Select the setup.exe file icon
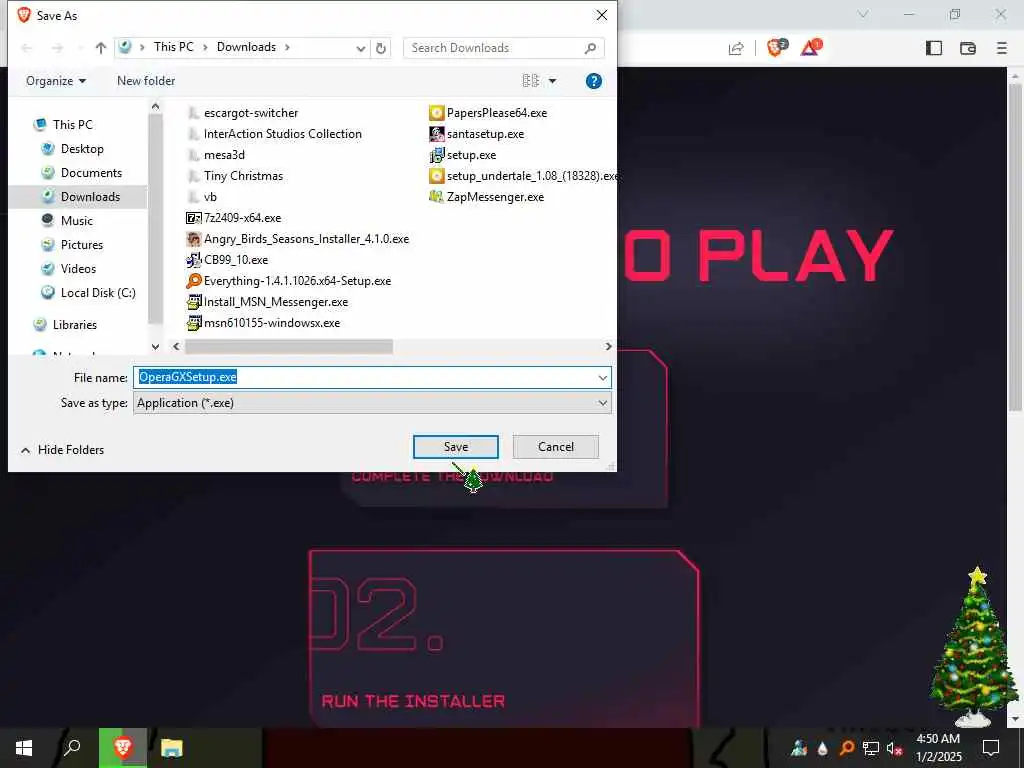This screenshot has width=1024, height=768. coord(436,155)
